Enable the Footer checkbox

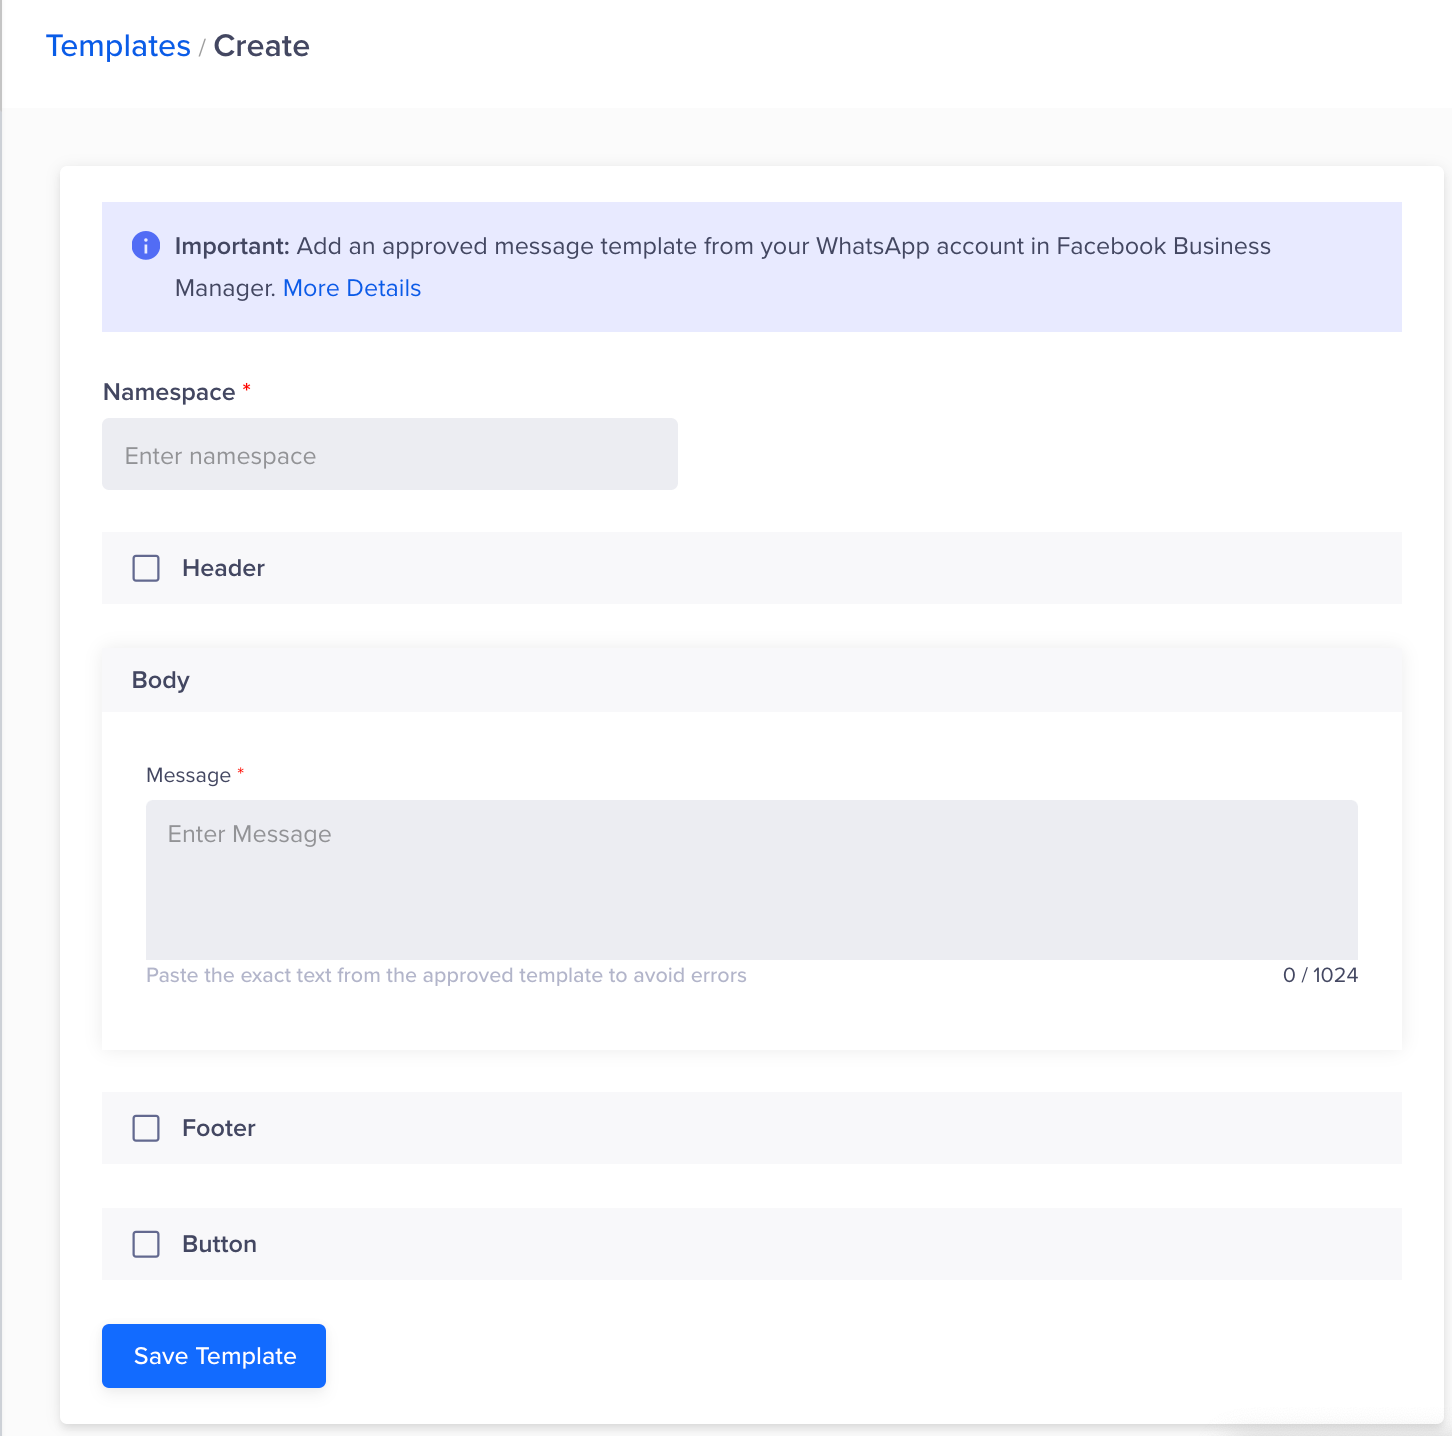(x=146, y=1128)
